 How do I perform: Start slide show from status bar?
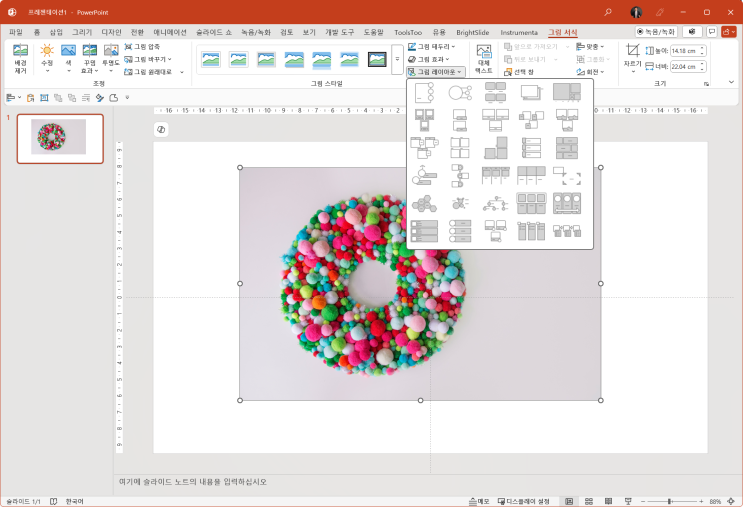(628, 501)
